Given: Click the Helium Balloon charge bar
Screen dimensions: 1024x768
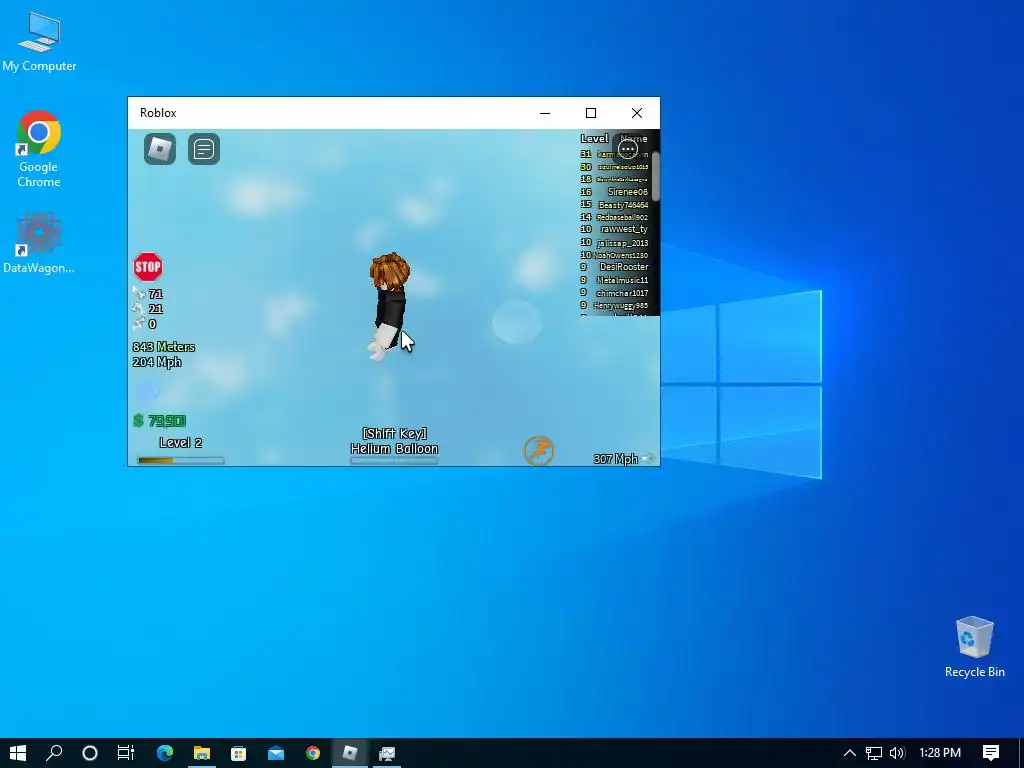Looking at the screenshot, I should (x=394, y=460).
